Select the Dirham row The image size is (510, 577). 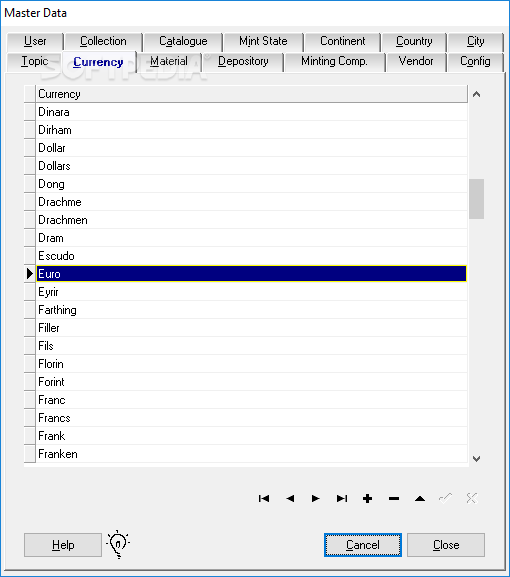tap(252, 130)
